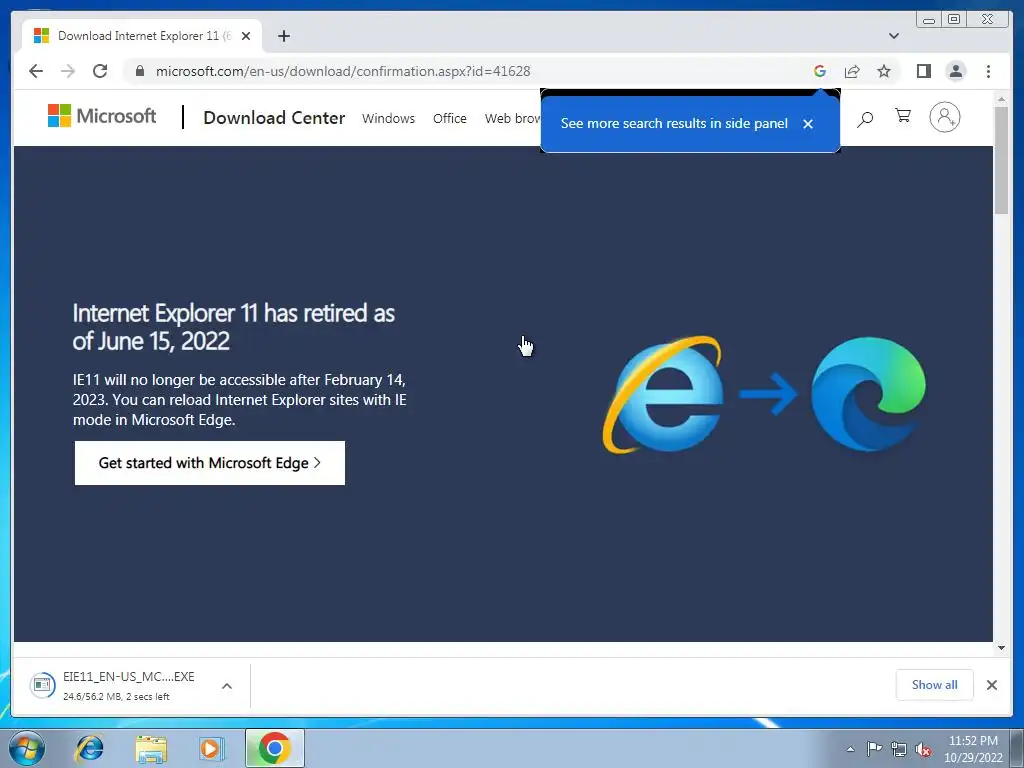Open Microsoft site search magnifier
Image resolution: width=1024 pixels, height=768 pixels.
coord(865,118)
